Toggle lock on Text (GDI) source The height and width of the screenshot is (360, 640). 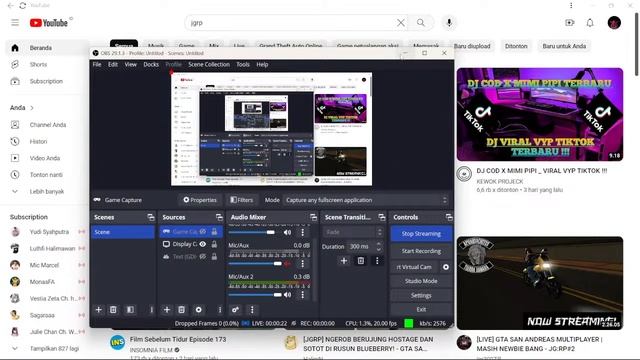tap(214, 257)
